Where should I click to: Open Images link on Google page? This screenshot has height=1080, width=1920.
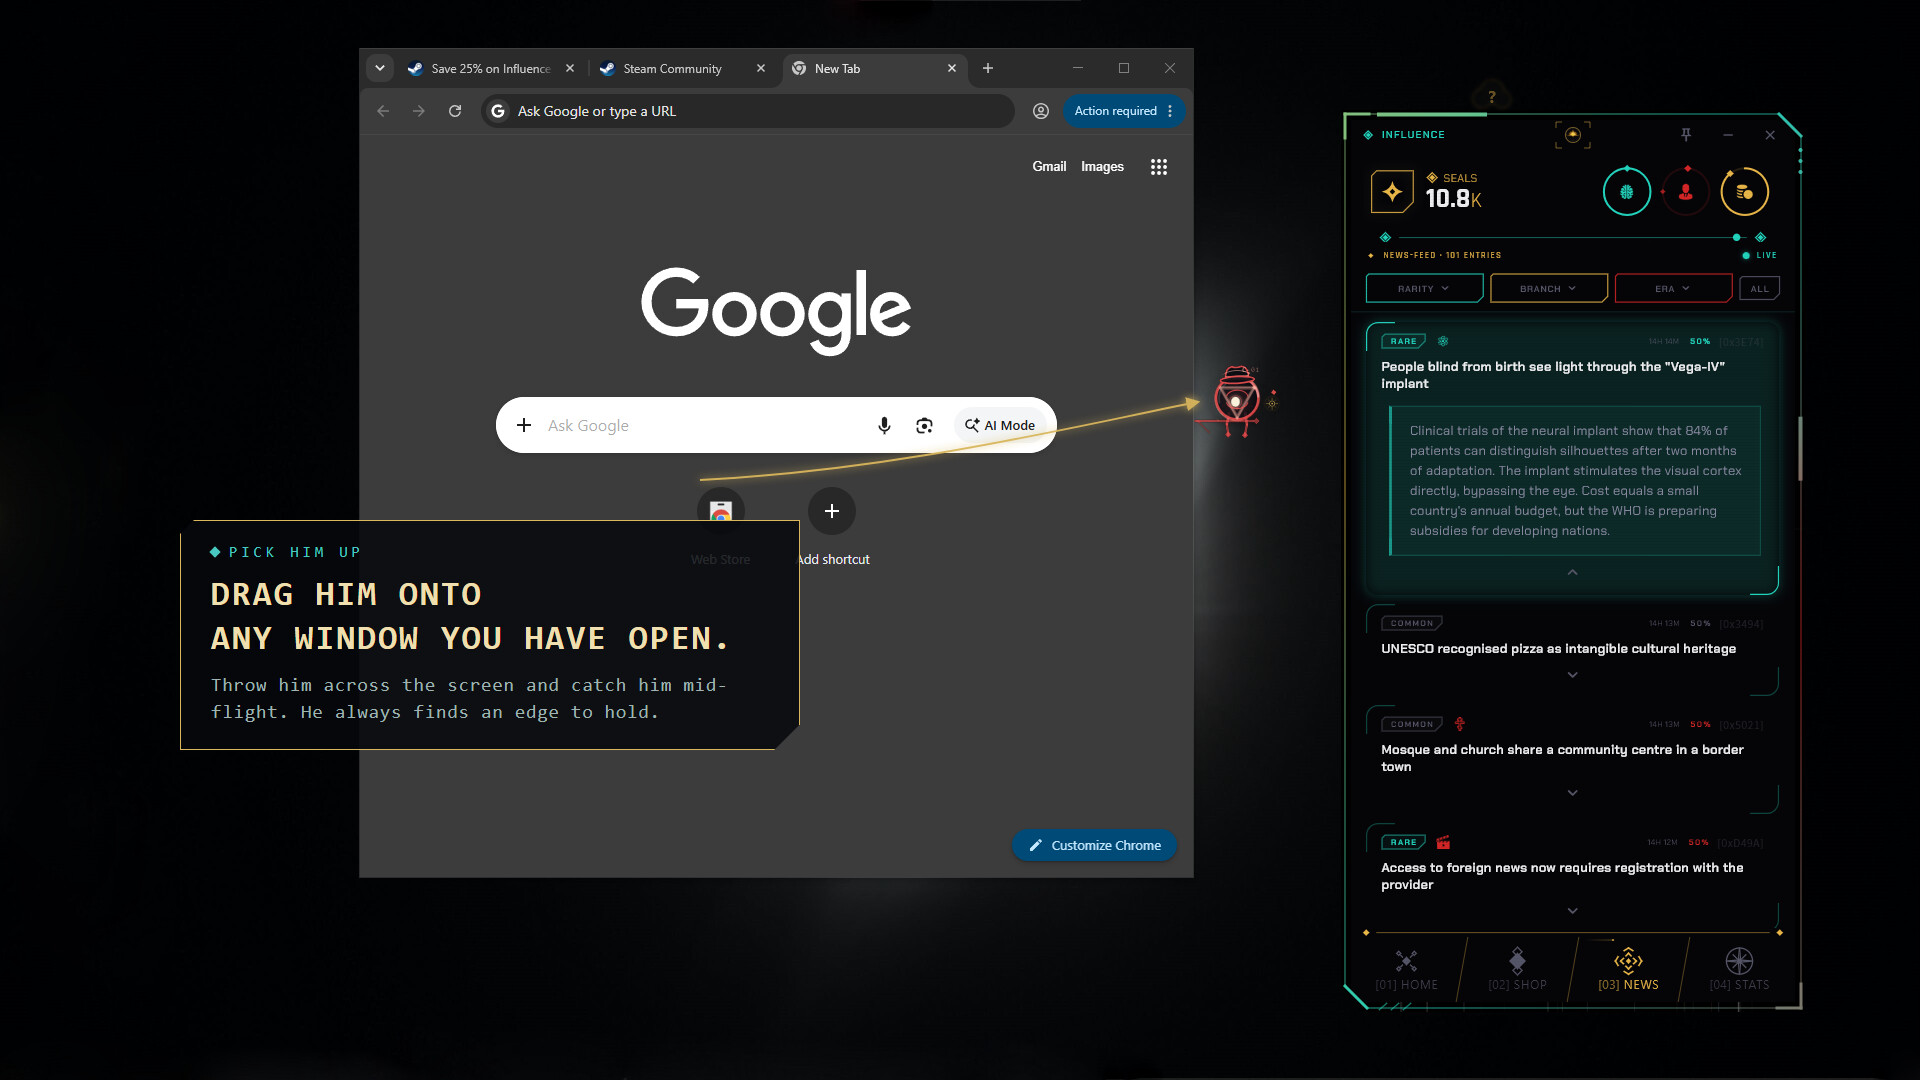click(1102, 166)
